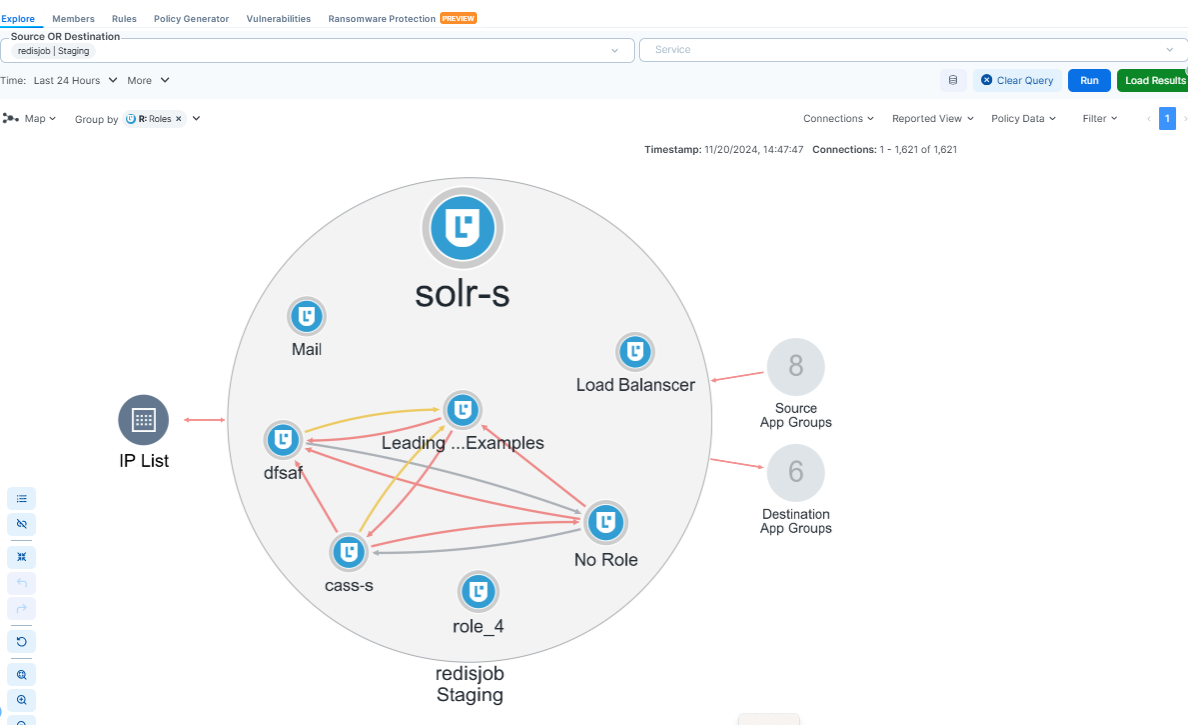Click the zoom in magnifier icon

pyautogui.click(x=21, y=700)
